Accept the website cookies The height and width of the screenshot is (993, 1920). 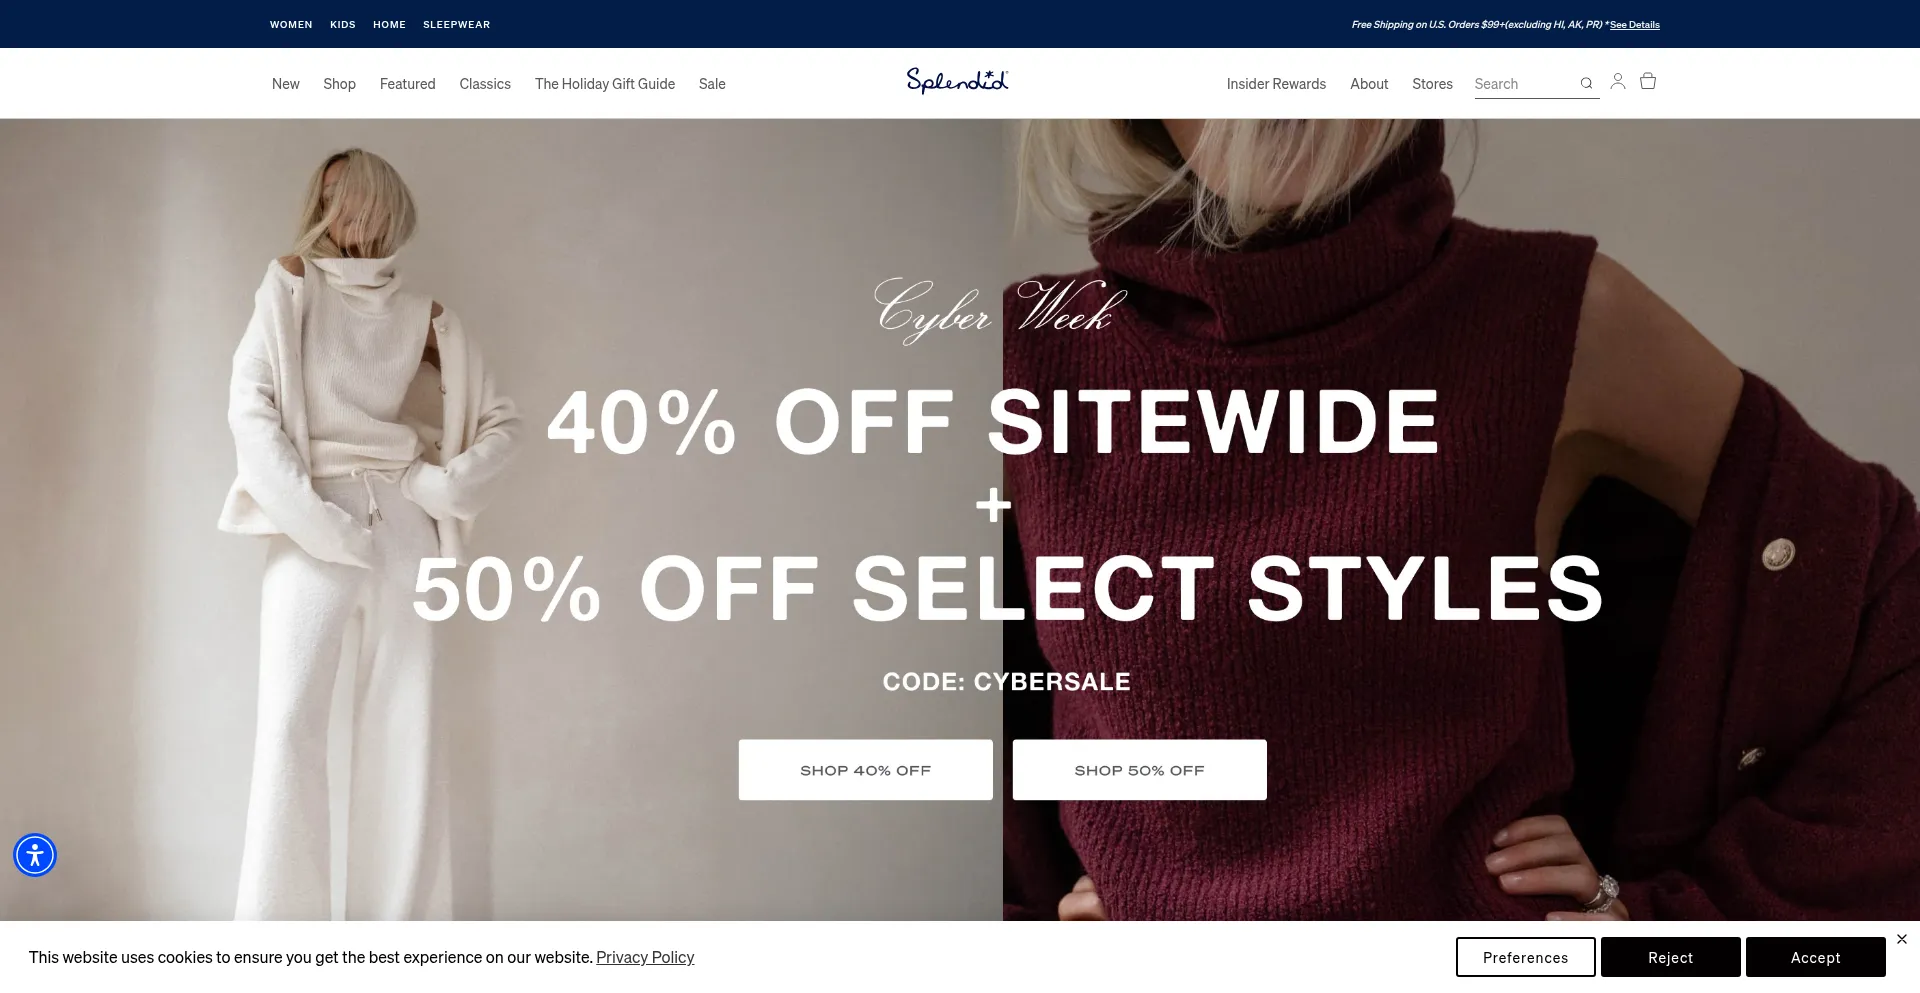click(x=1816, y=957)
